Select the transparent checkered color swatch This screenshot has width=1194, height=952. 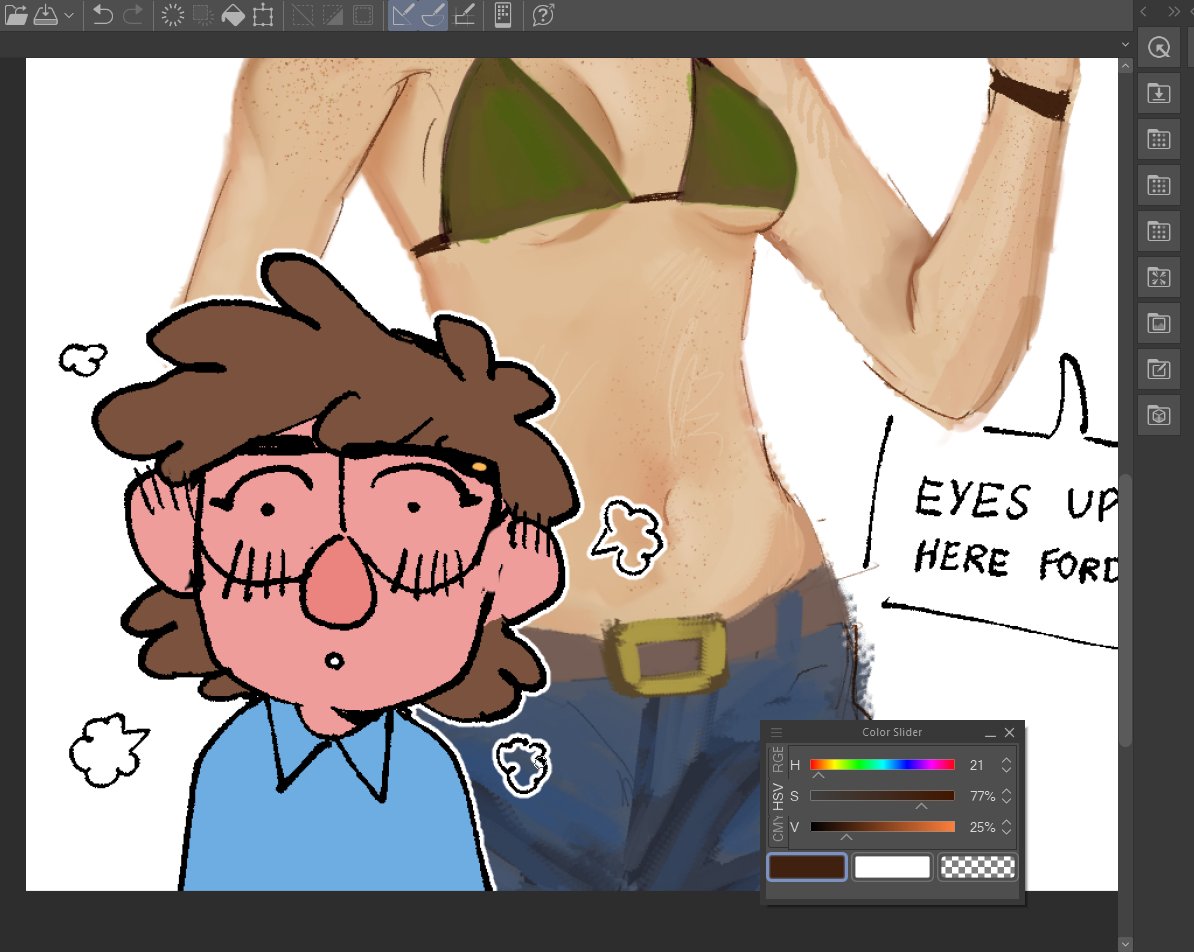click(979, 867)
